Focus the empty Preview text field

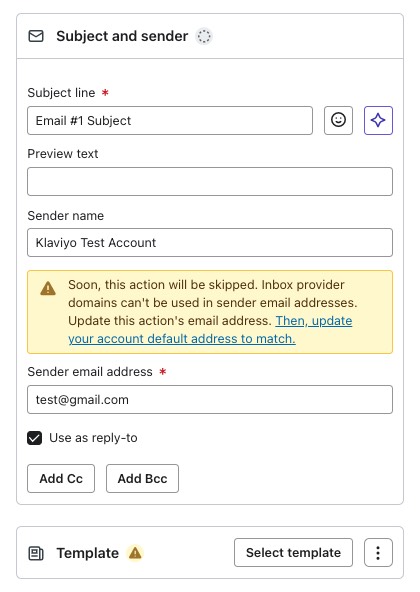[210, 182]
